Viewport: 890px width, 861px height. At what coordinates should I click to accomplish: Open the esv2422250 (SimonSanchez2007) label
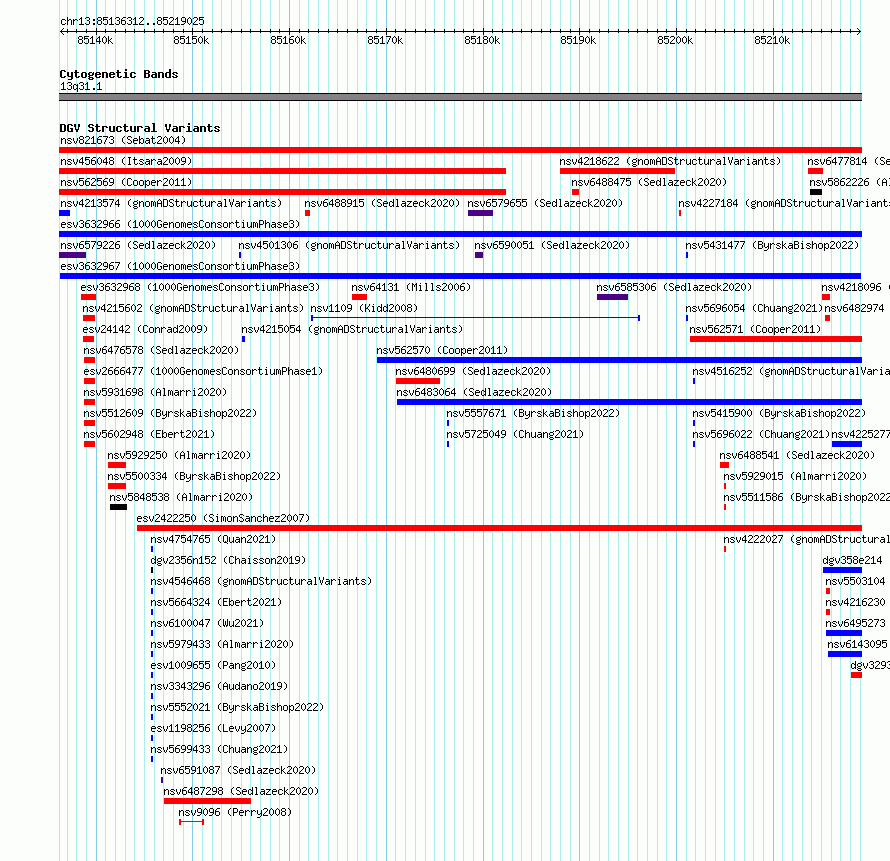223,518
